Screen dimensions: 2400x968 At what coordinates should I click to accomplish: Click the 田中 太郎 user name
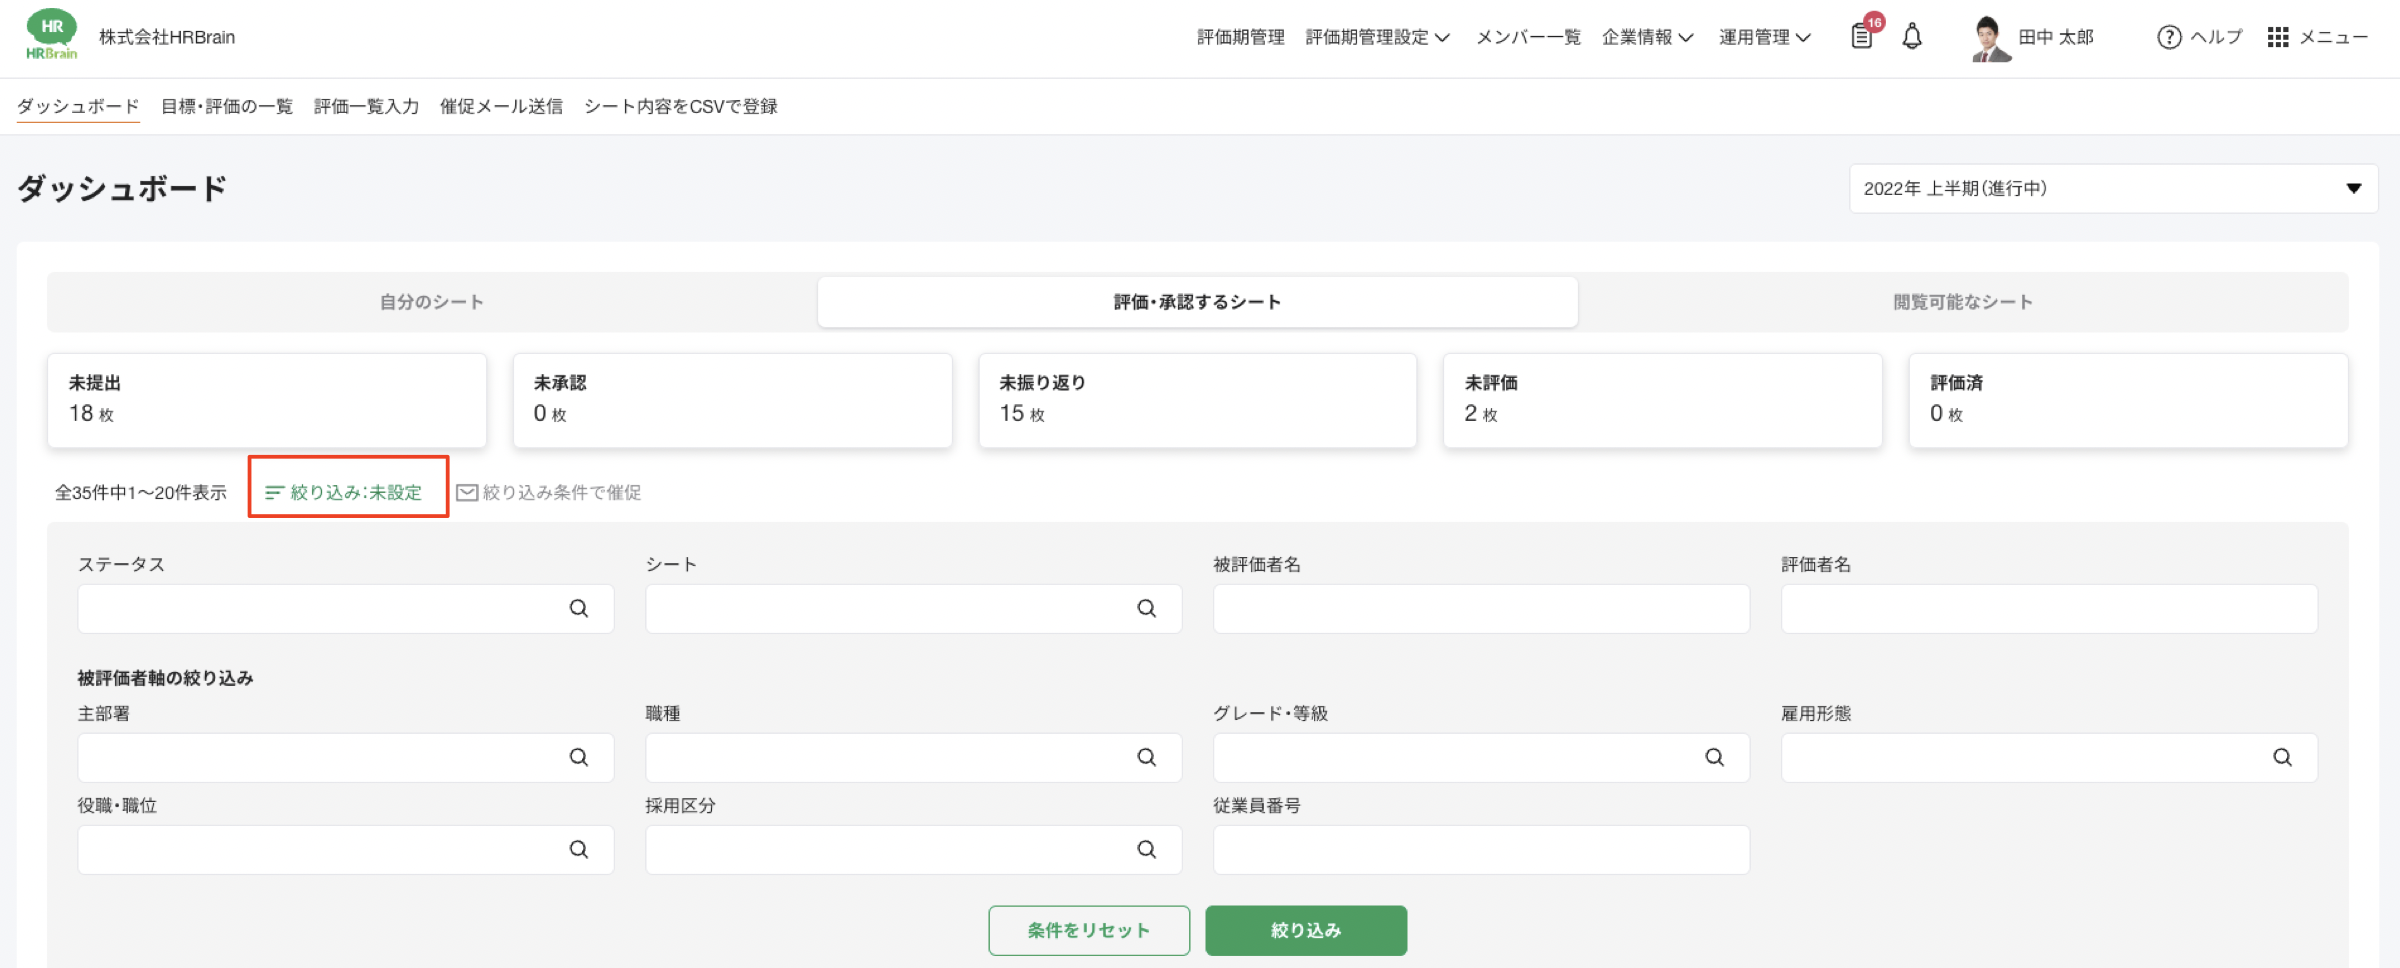coord(2056,37)
